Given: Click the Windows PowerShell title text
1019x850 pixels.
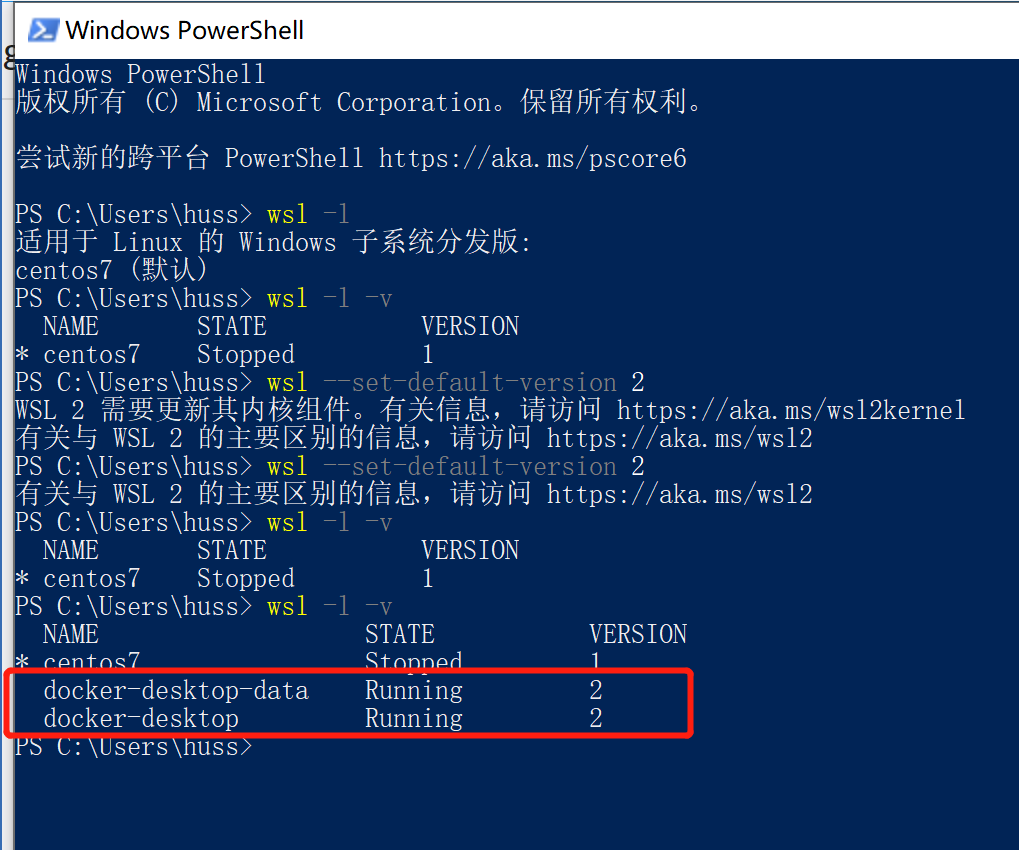Looking at the screenshot, I should click(x=183, y=30).
